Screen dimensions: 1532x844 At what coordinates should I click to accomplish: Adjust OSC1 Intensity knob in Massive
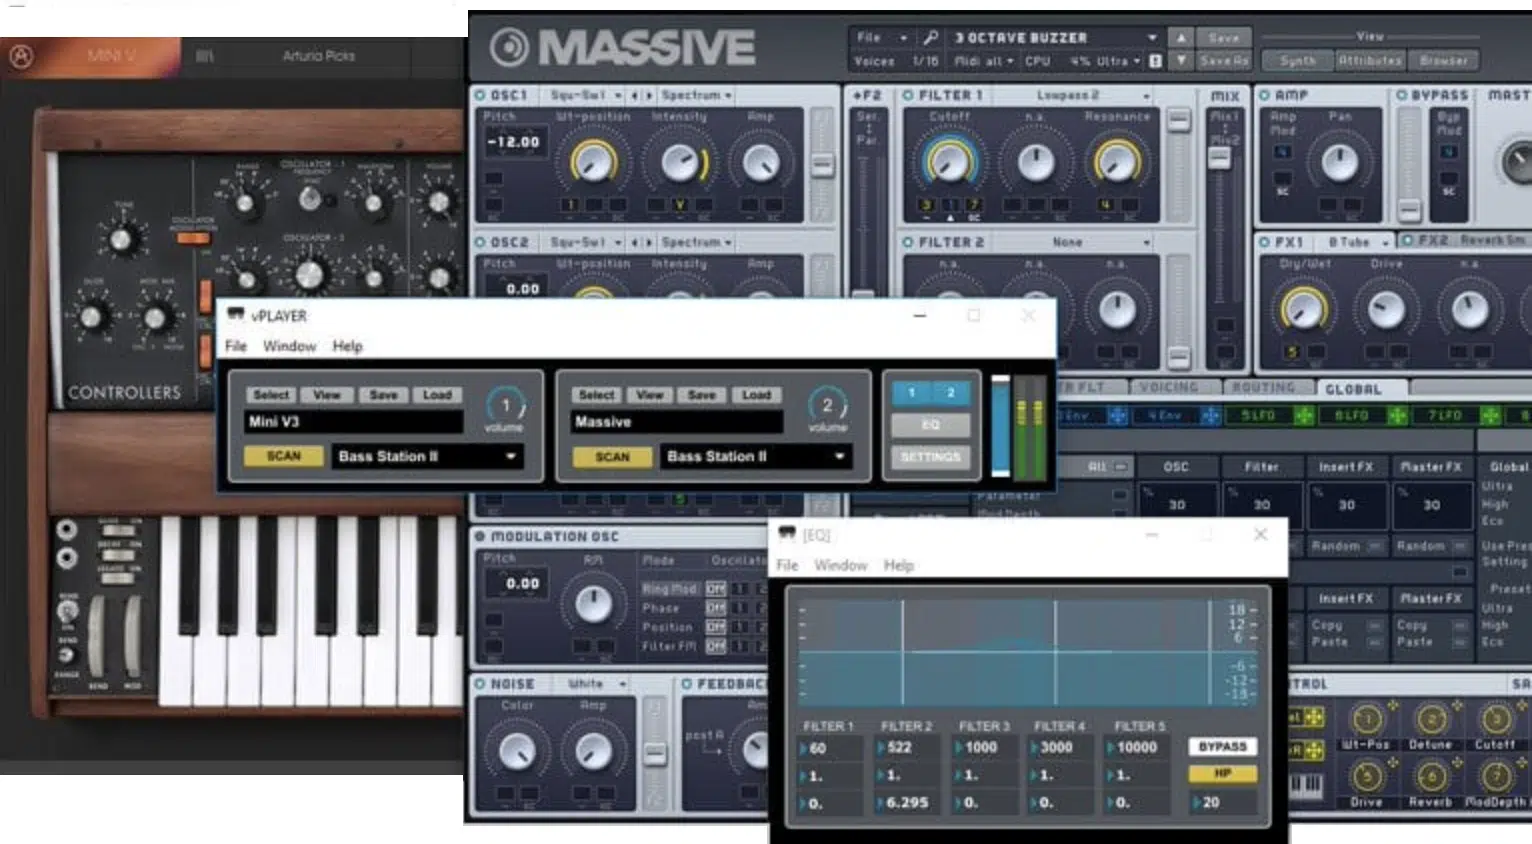(680, 162)
